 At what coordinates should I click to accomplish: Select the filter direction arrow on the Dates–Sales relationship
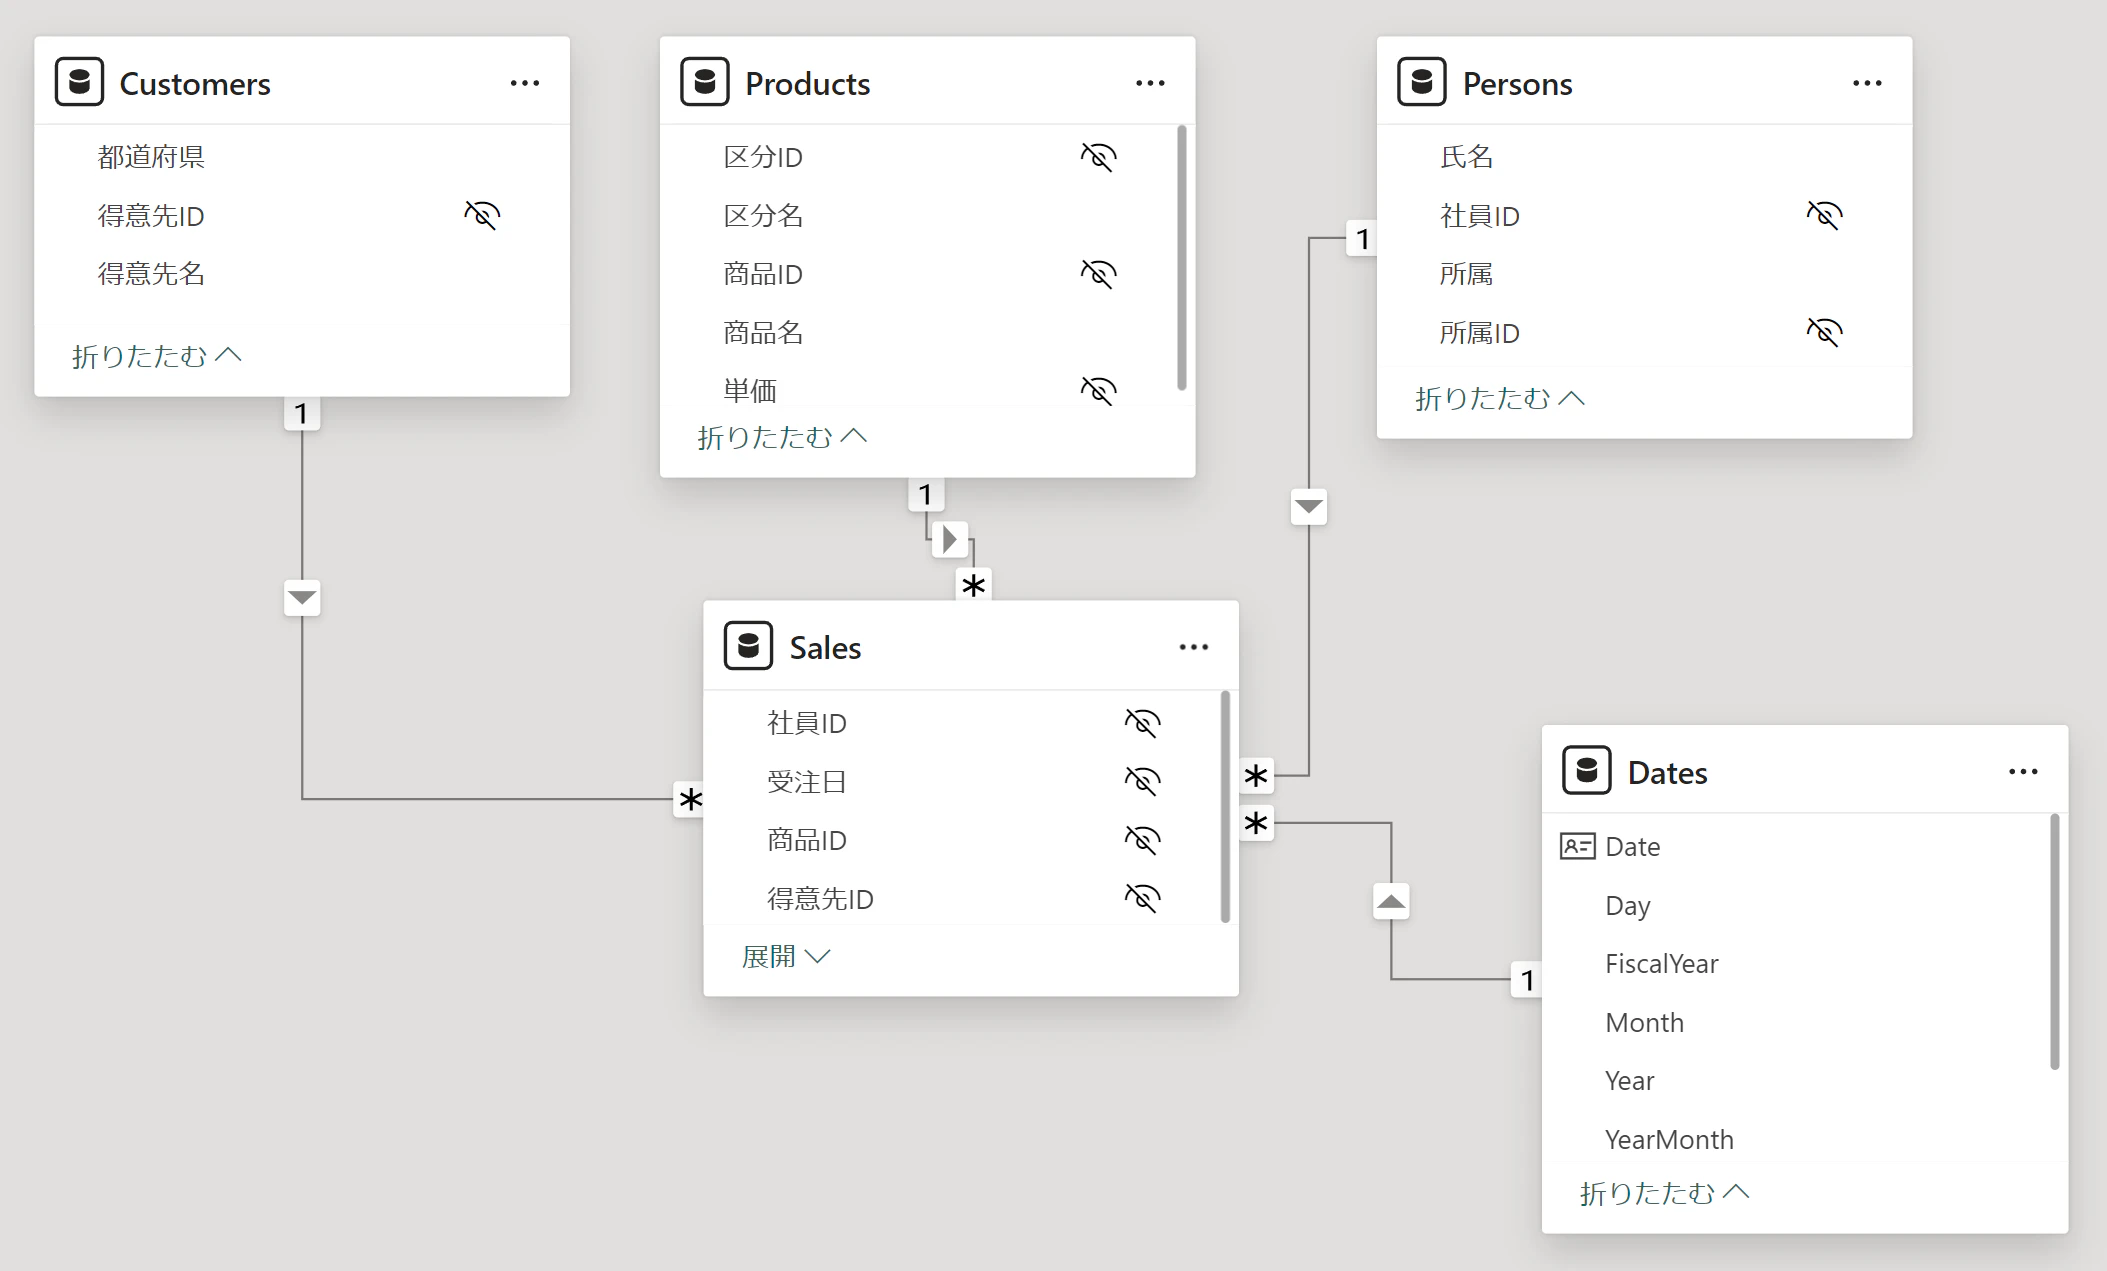1391,902
